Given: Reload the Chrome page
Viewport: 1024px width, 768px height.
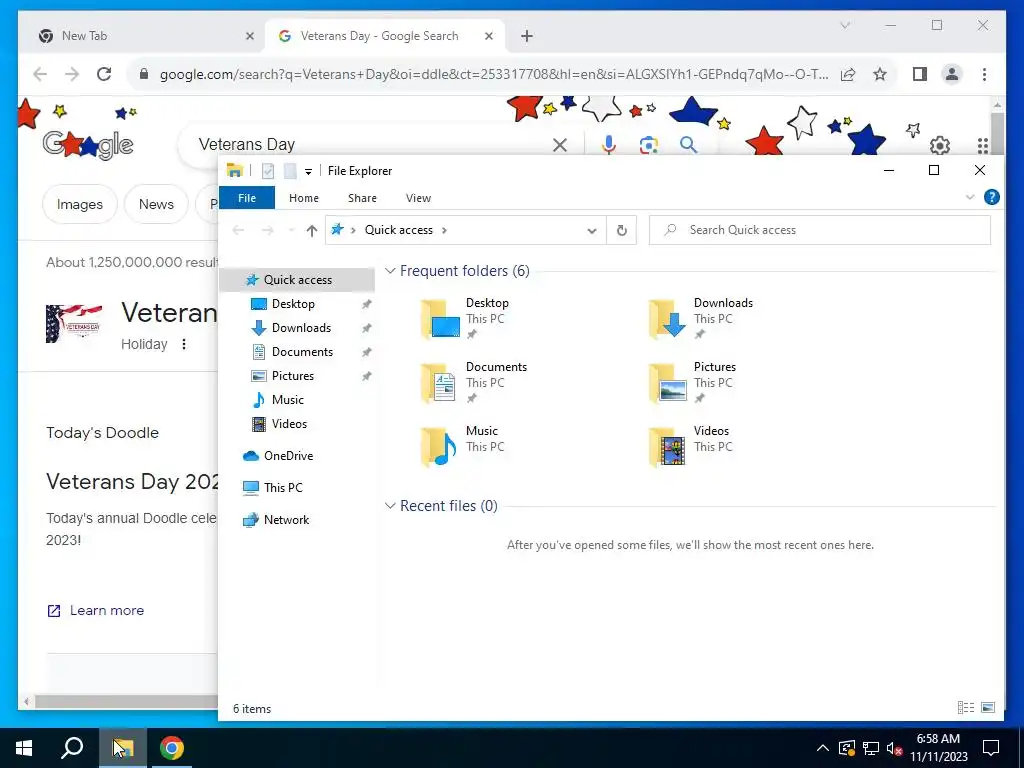Looking at the screenshot, I should pyautogui.click(x=104, y=74).
